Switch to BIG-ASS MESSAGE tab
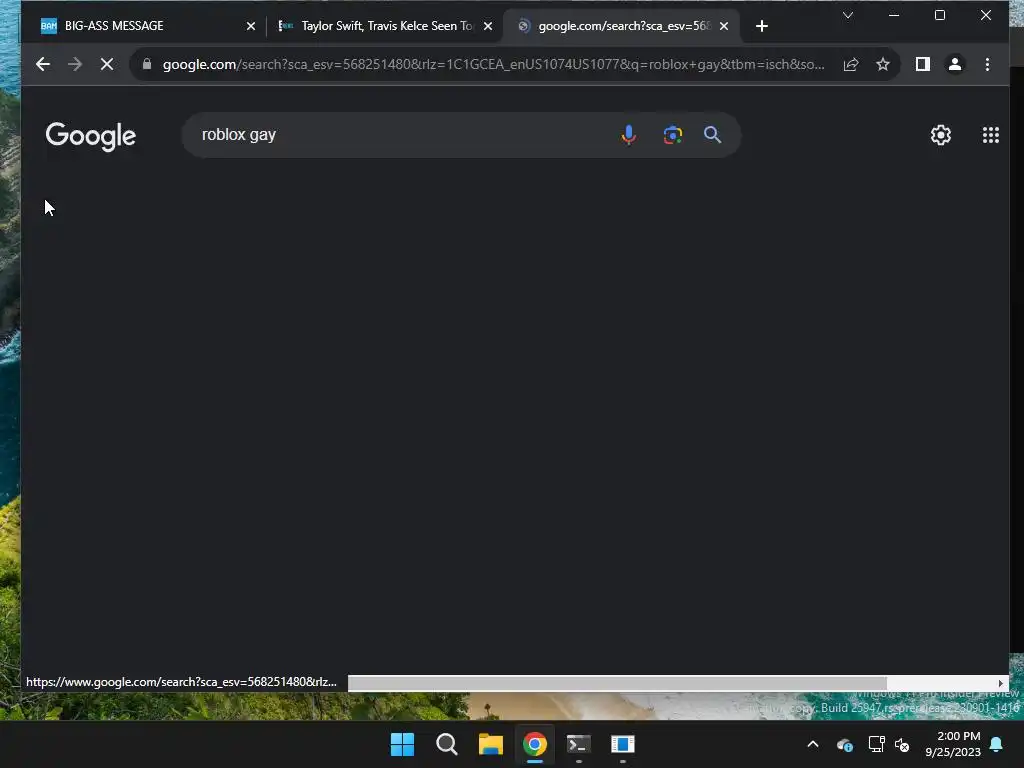 [140, 26]
